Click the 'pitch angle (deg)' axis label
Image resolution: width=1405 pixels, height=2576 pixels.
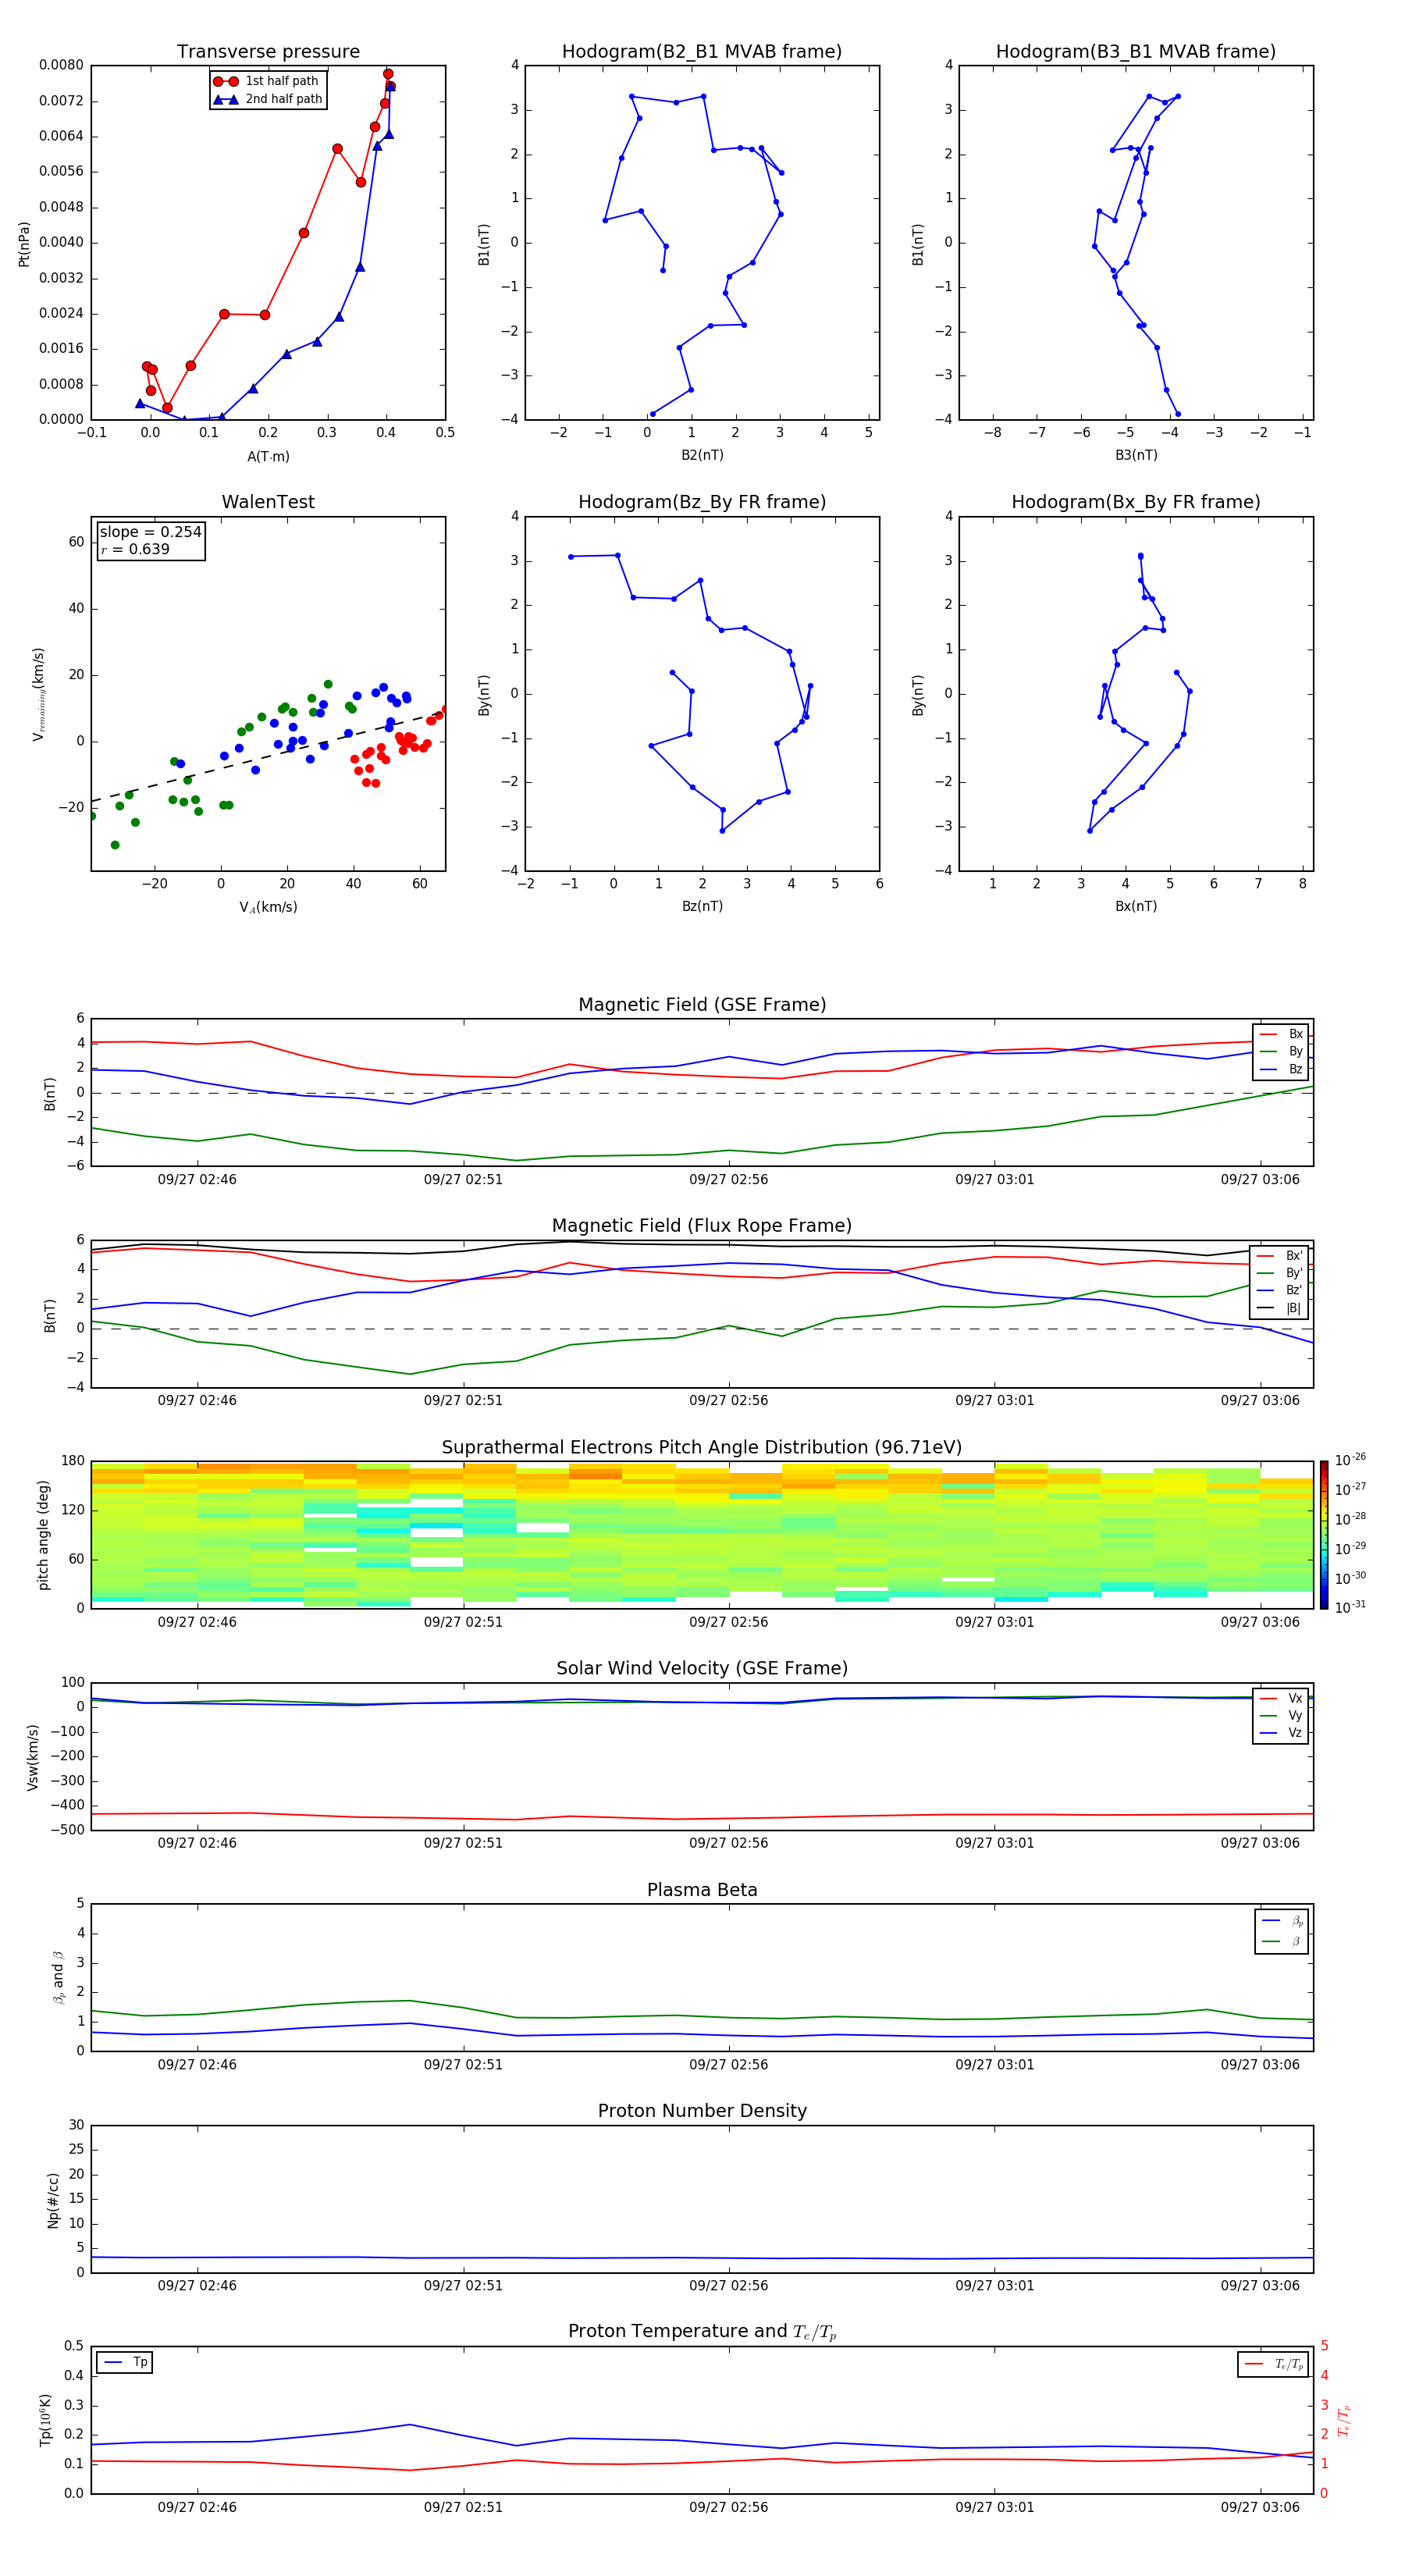click(x=43, y=1535)
